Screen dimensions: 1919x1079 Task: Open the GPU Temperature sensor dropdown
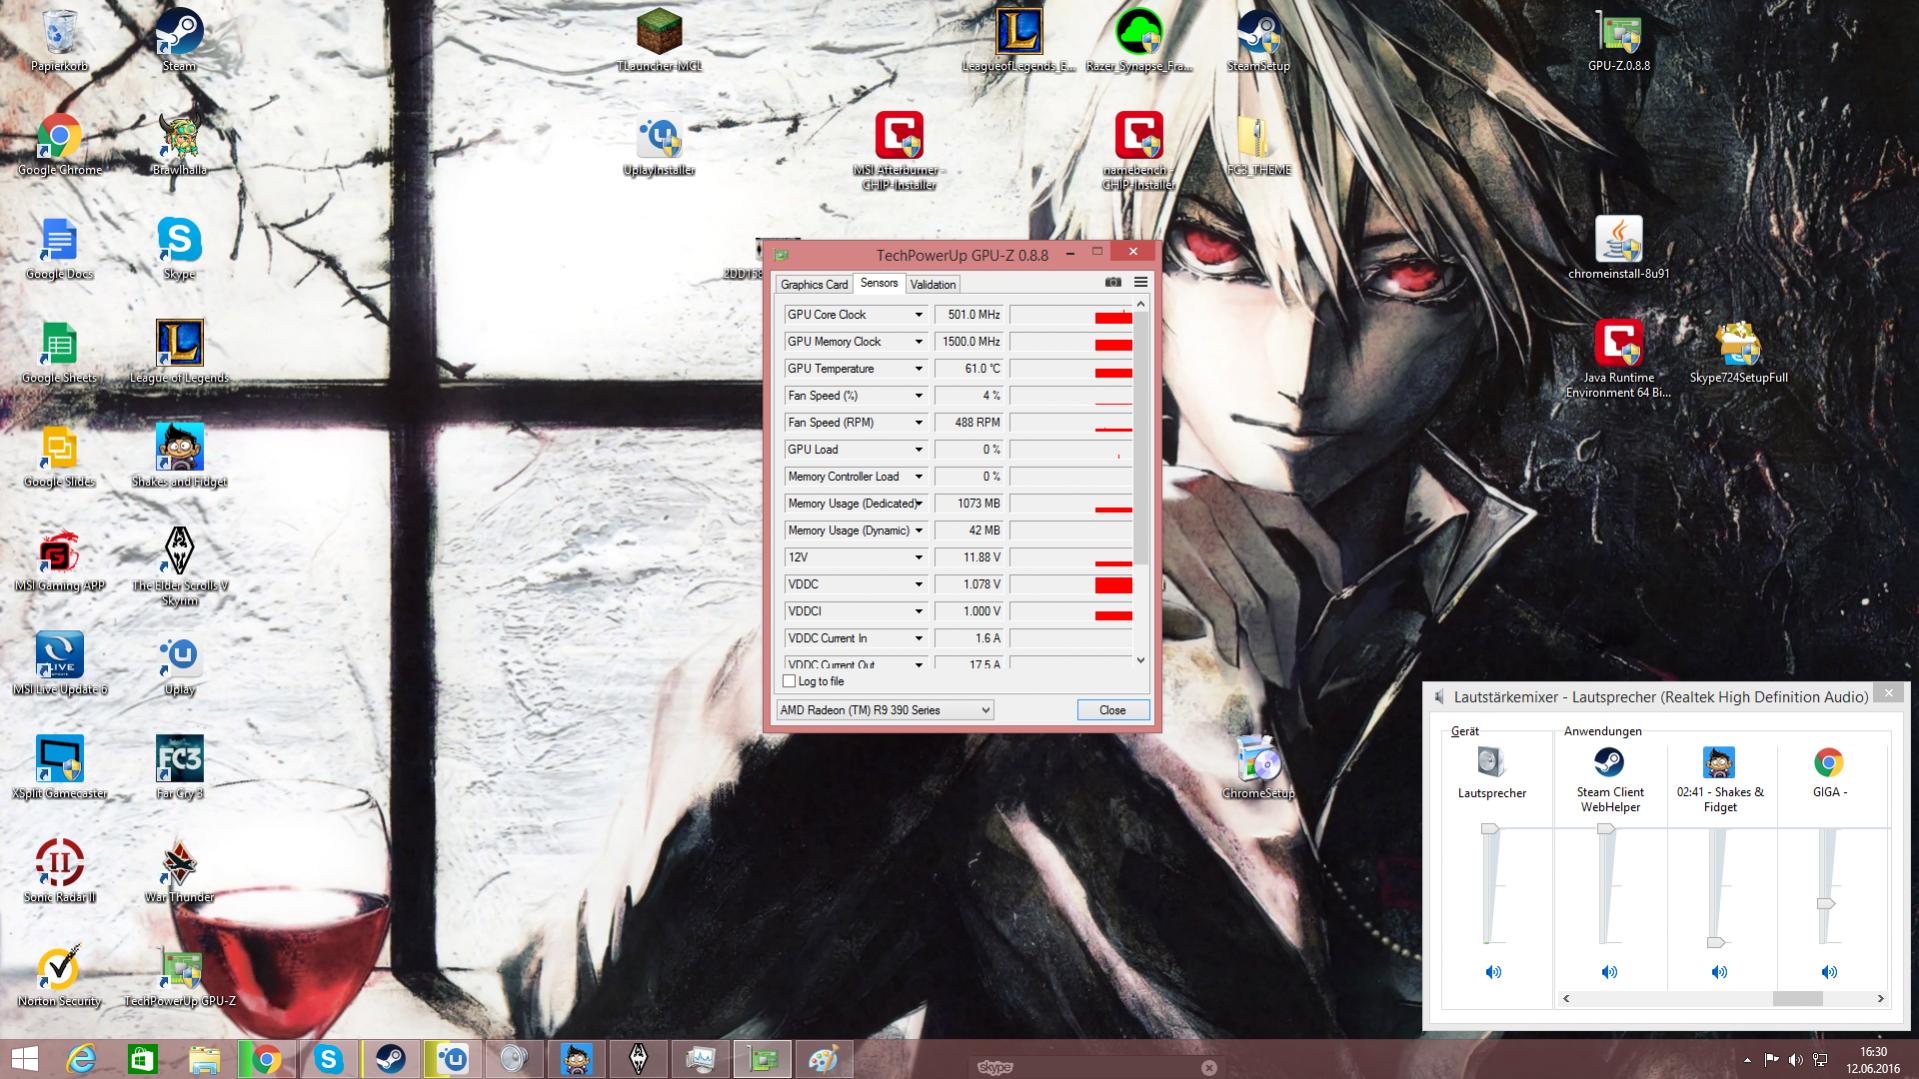point(918,369)
